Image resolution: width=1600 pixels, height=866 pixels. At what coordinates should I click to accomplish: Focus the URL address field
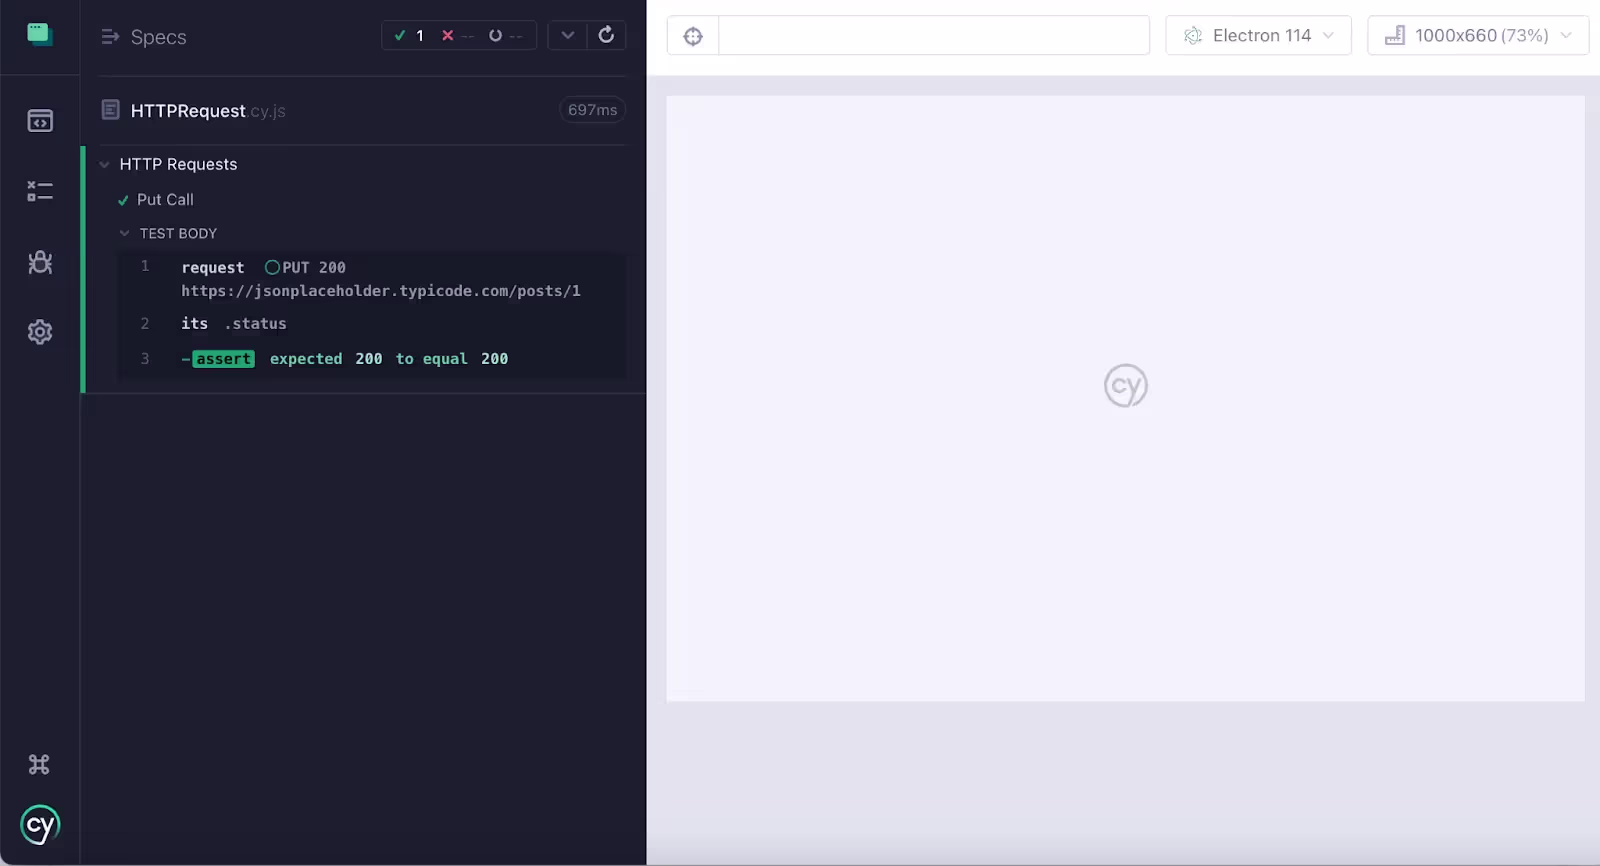934,36
